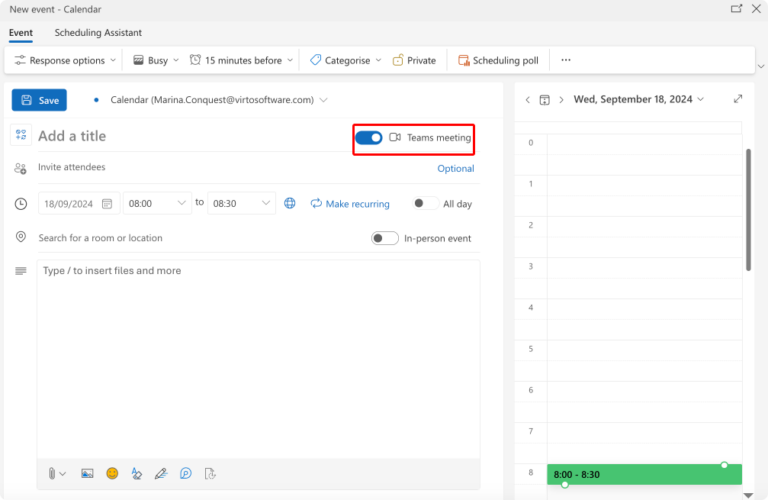Enable the In-person event toggle
The height and width of the screenshot is (500, 768).
pyautogui.click(x=384, y=238)
